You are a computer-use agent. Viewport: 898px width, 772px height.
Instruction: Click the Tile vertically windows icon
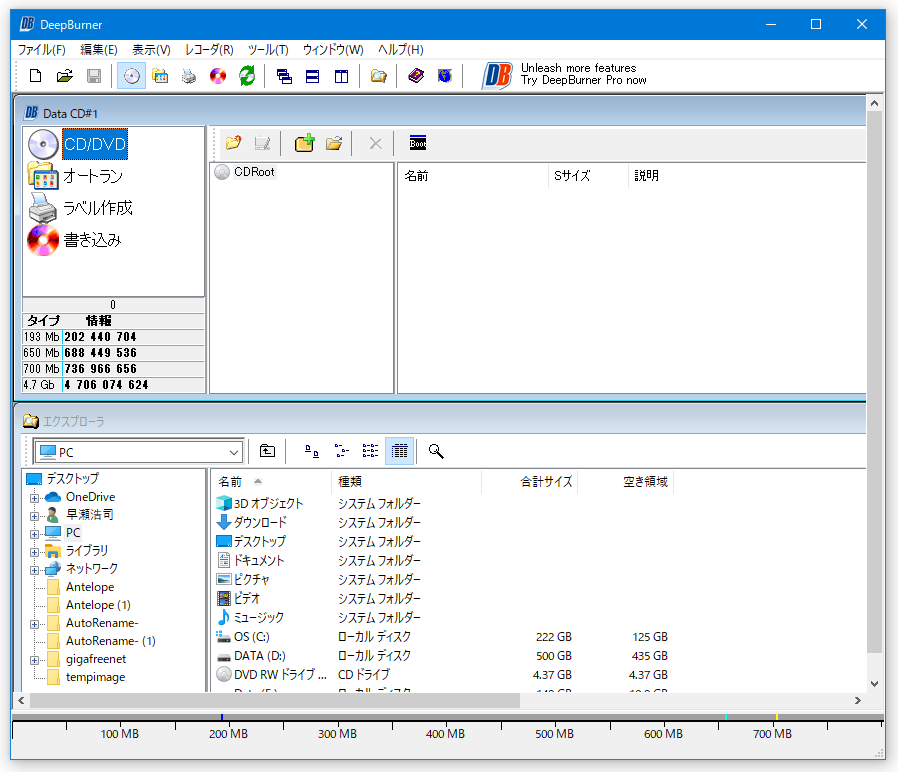coord(341,76)
